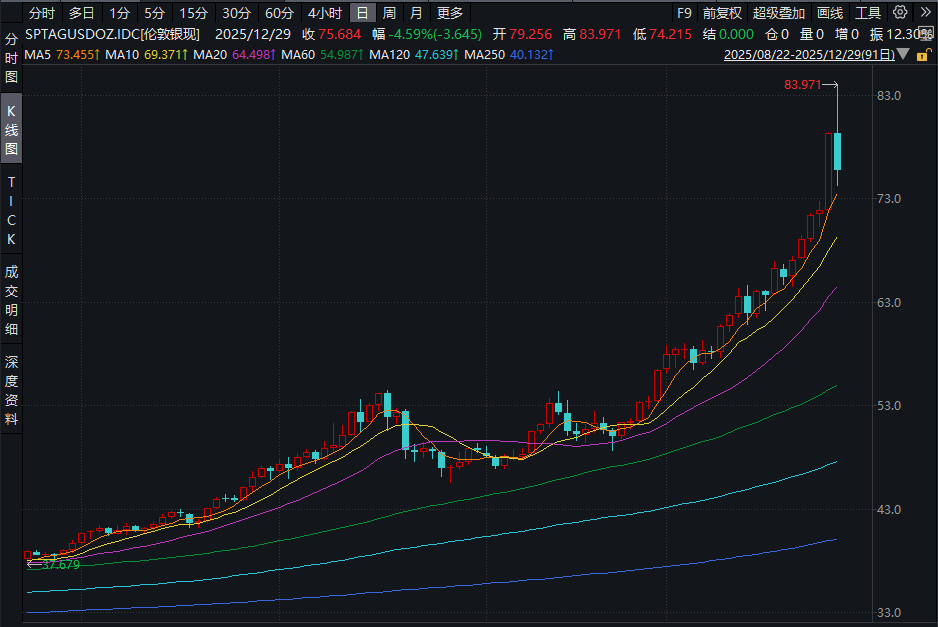Switch to the 30分 chart period

(x=236, y=13)
